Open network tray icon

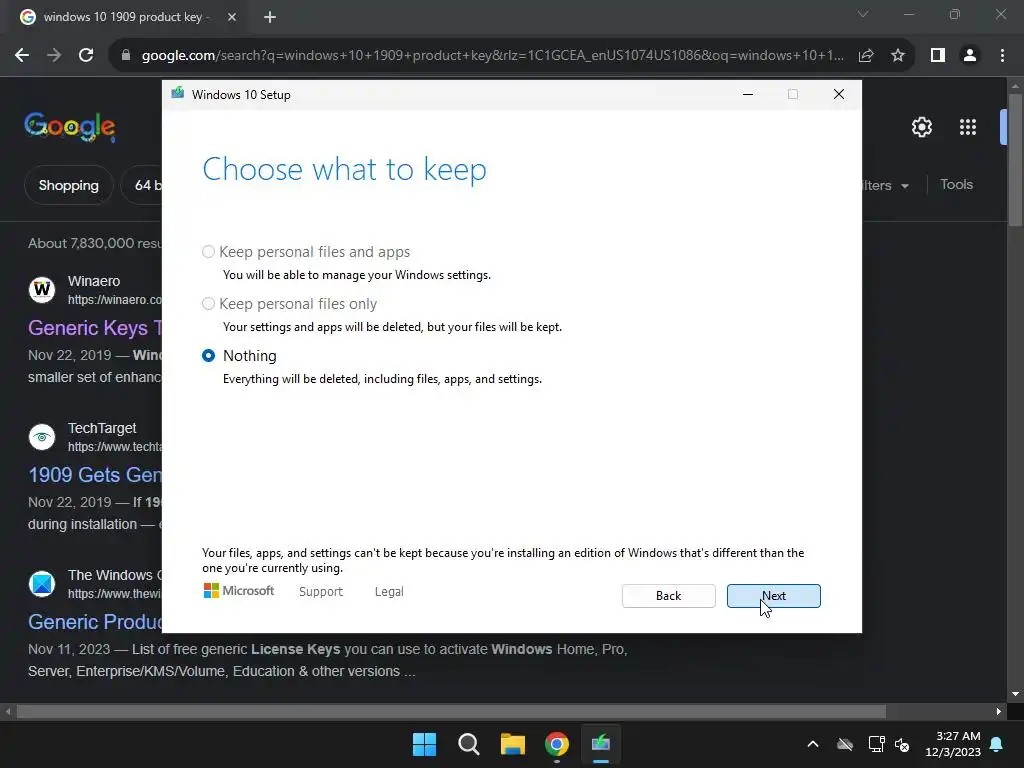click(x=876, y=744)
